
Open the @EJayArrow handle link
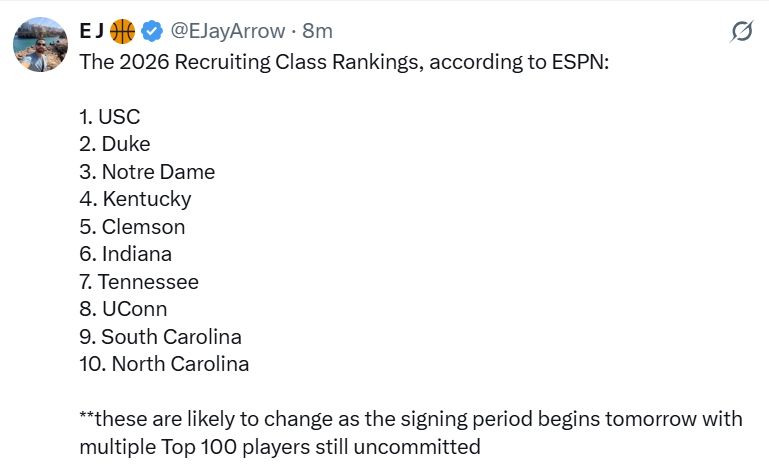tap(227, 32)
